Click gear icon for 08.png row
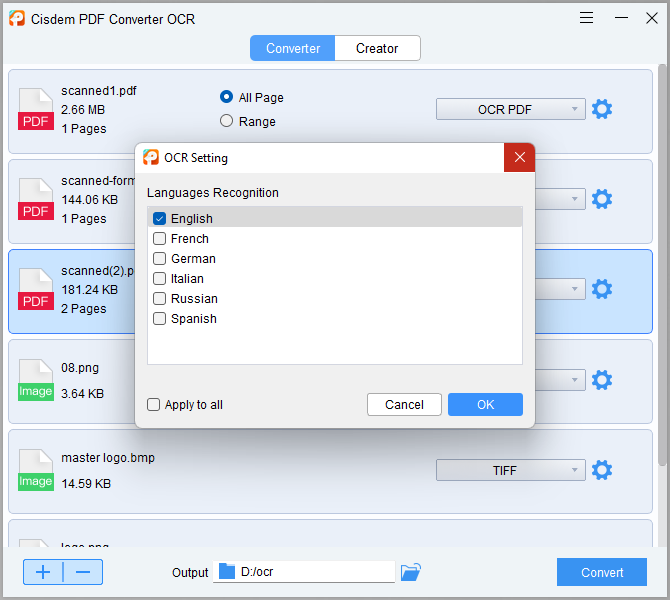The height and width of the screenshot is (600, 670). tap(602, 380)
